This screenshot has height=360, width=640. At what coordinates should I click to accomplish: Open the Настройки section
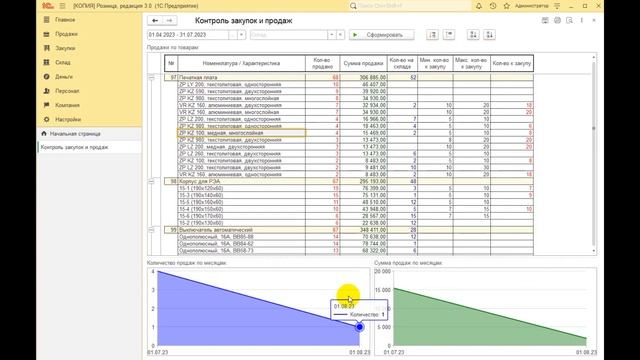tap(68, 120)
